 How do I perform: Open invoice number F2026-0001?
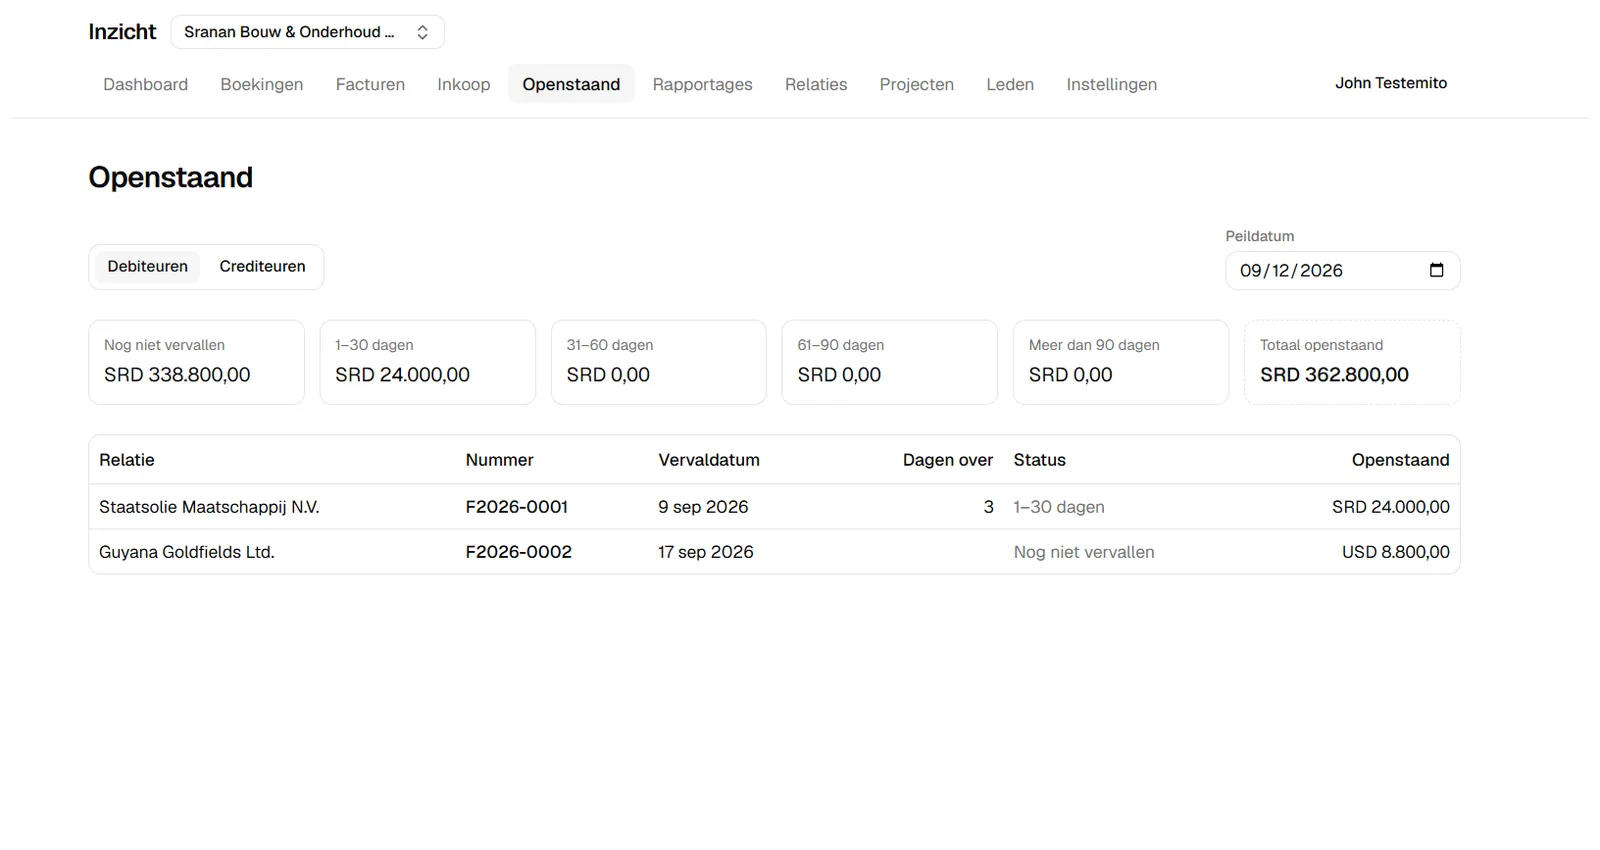(x=517, y=507)
